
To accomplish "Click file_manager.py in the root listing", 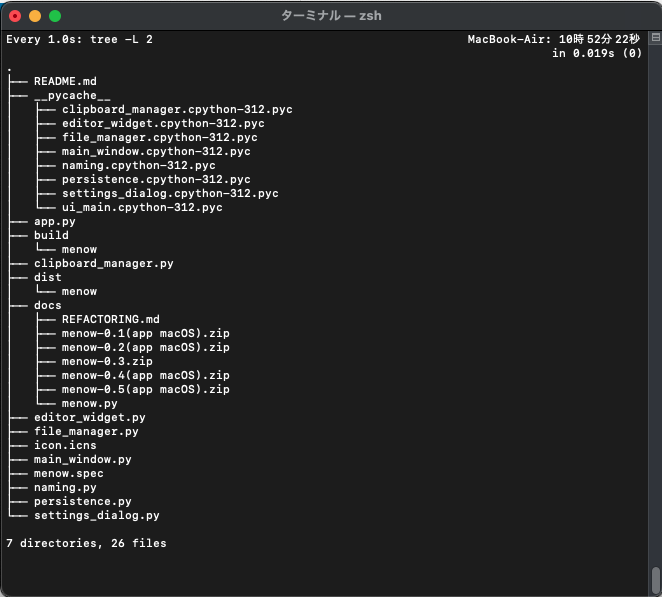I will coord(86,431).
